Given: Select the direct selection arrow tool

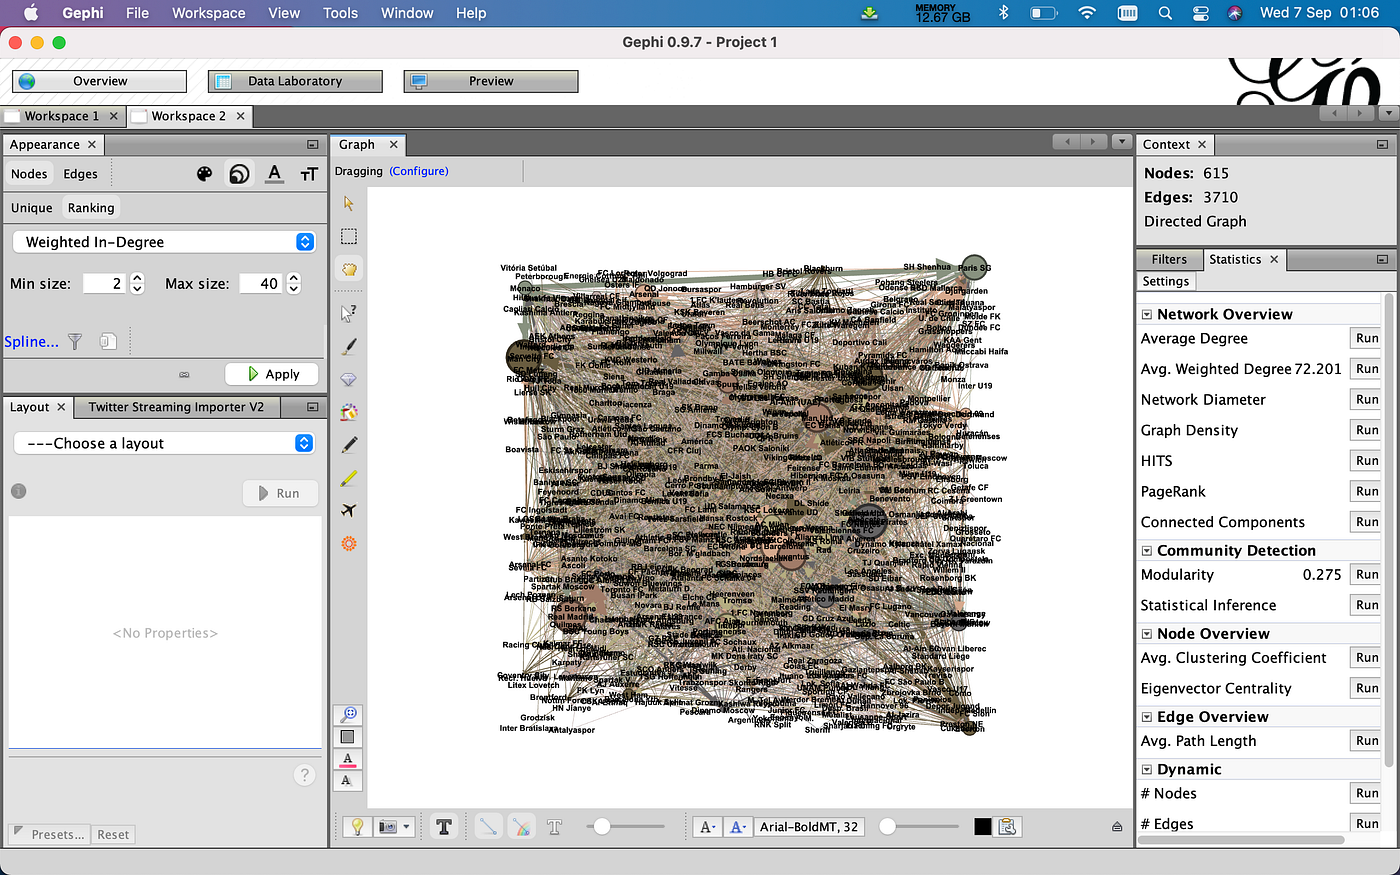Looking at the screenshot, I should (348, 203).
